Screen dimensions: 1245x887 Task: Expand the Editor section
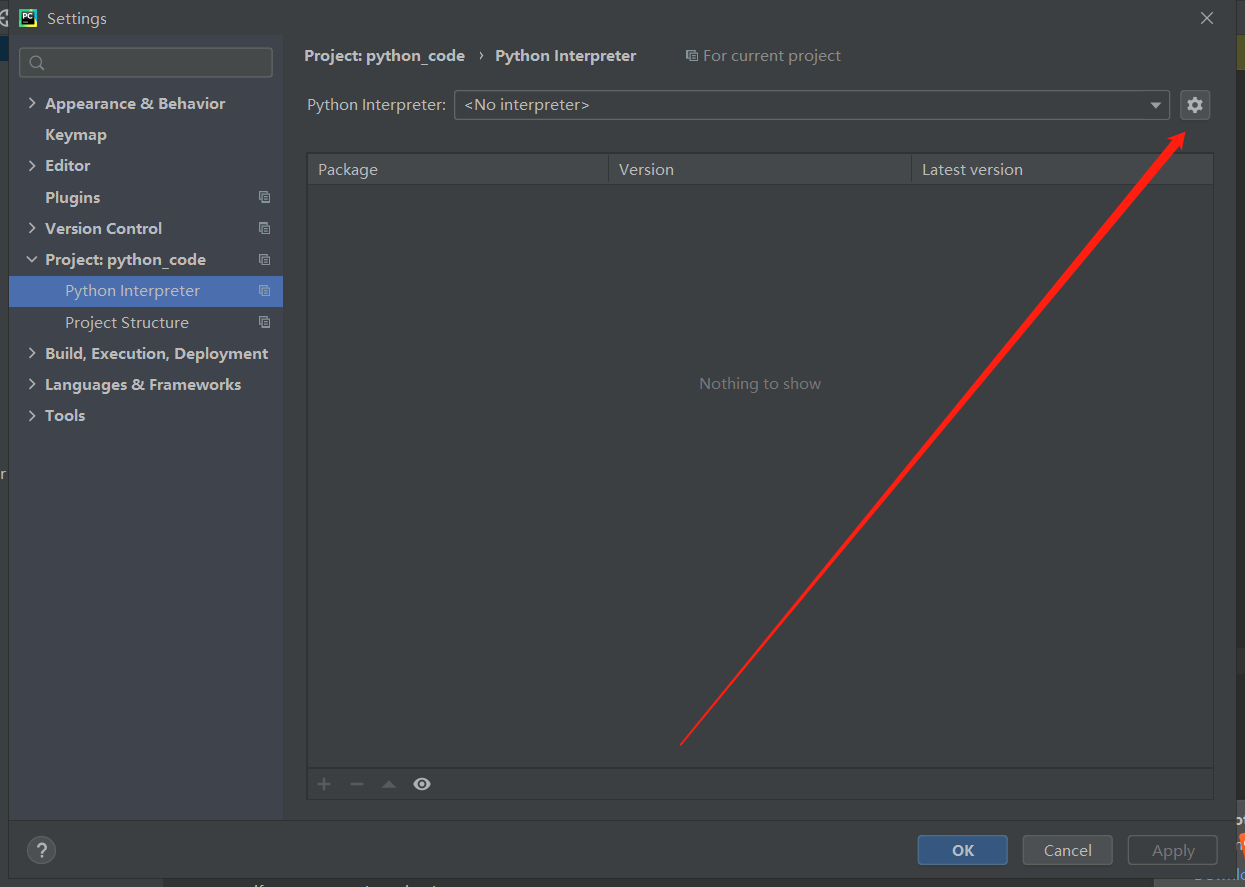click(x=32, y=165)
